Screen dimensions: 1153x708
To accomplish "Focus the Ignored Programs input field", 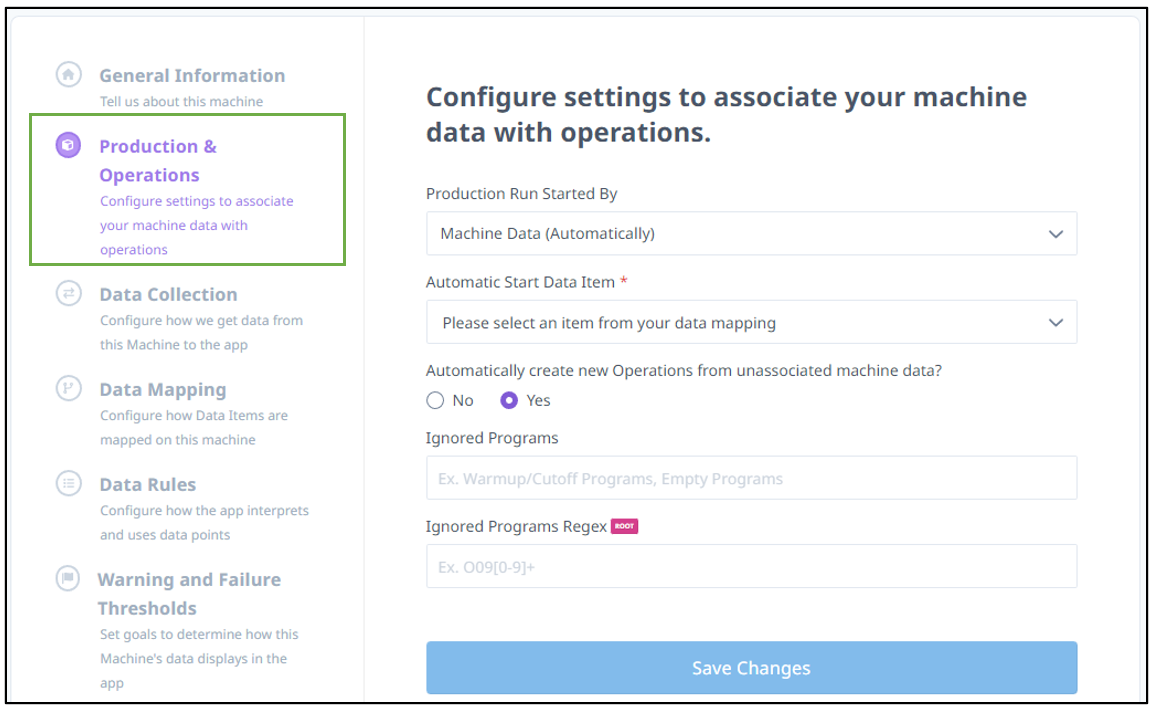I will pyautogui.click(x=752, y=478).
